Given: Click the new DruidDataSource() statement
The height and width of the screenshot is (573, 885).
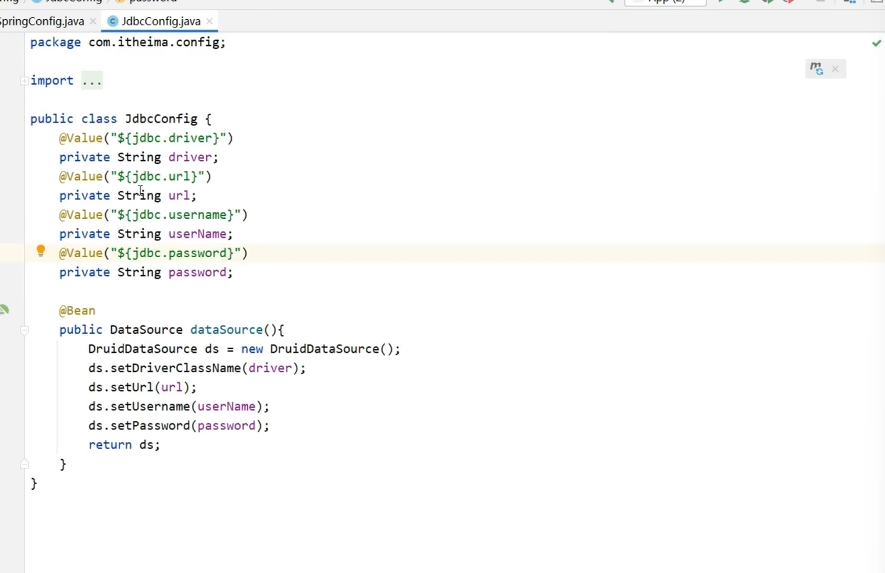Looking at the screenshot, I should coord(244,349).
